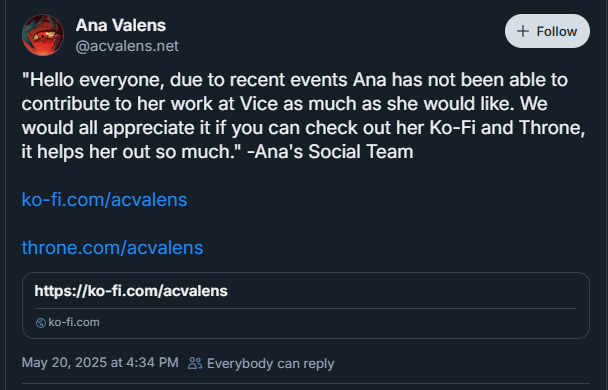Click the horizontal divider below the timestamp
Viewport: 608px width, 390px height.
(306, 384)
